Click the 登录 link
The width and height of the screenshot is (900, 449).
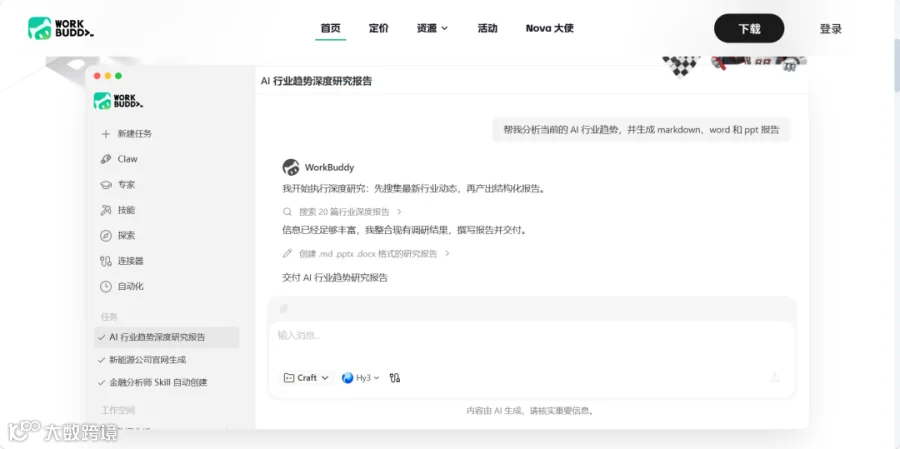tap(831, 29)
